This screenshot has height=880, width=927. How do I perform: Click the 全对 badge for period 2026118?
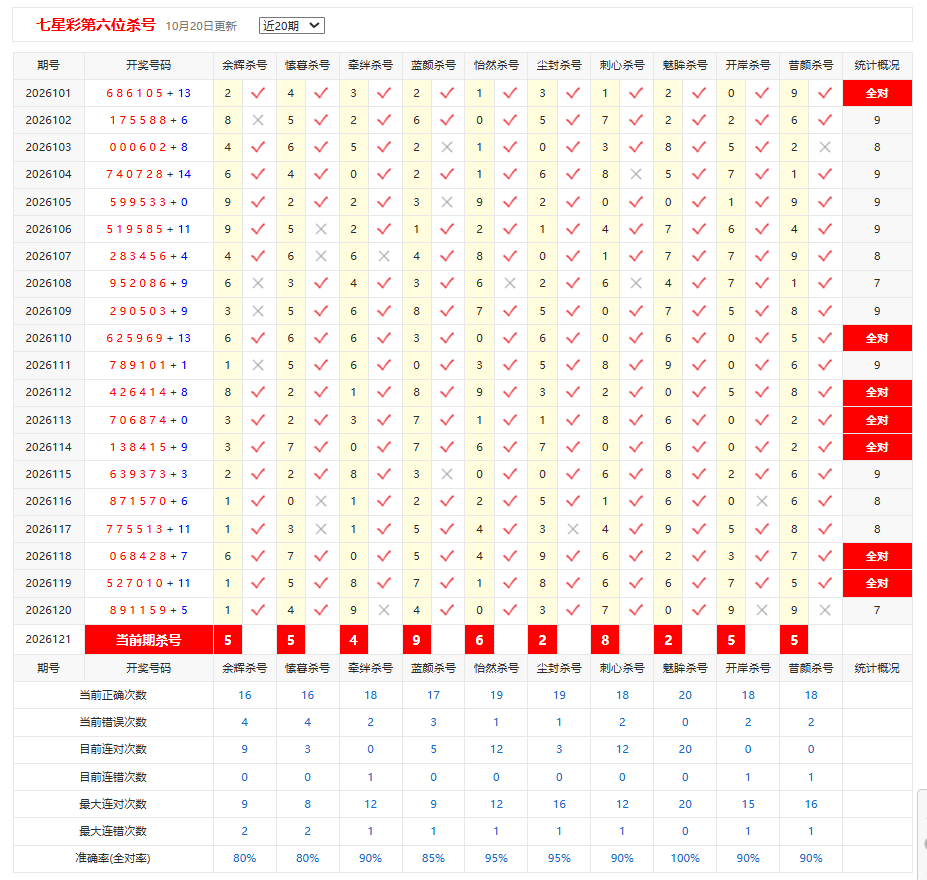[x=877, y=556]
